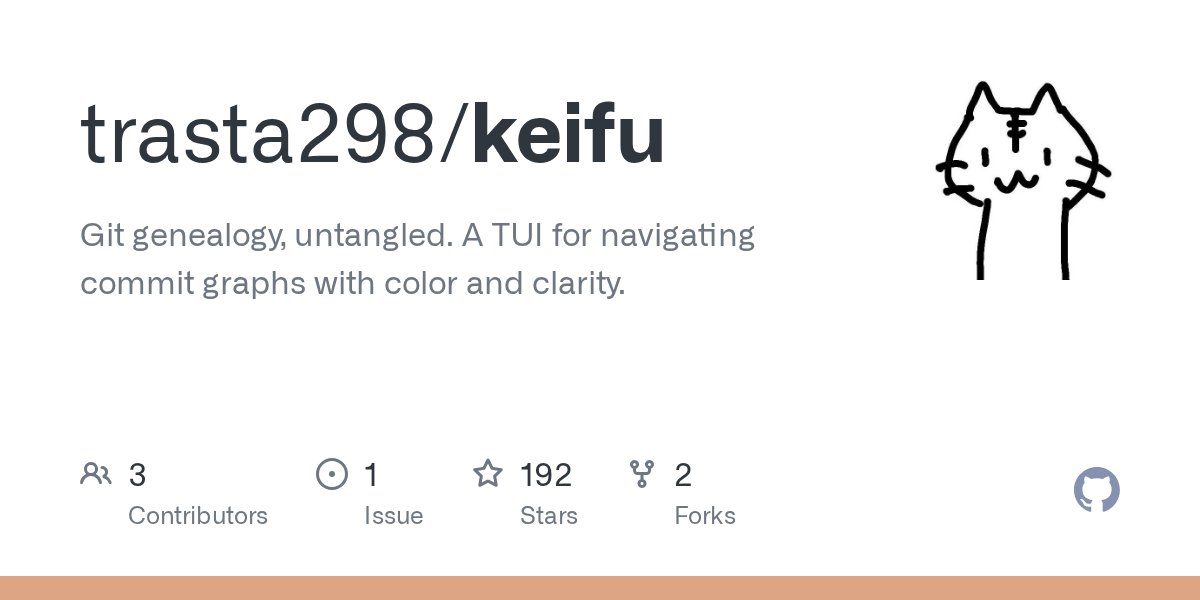This screenshot has width=1200, height=600.
Task: Click the Stars star icon
Action: [487, 473]
